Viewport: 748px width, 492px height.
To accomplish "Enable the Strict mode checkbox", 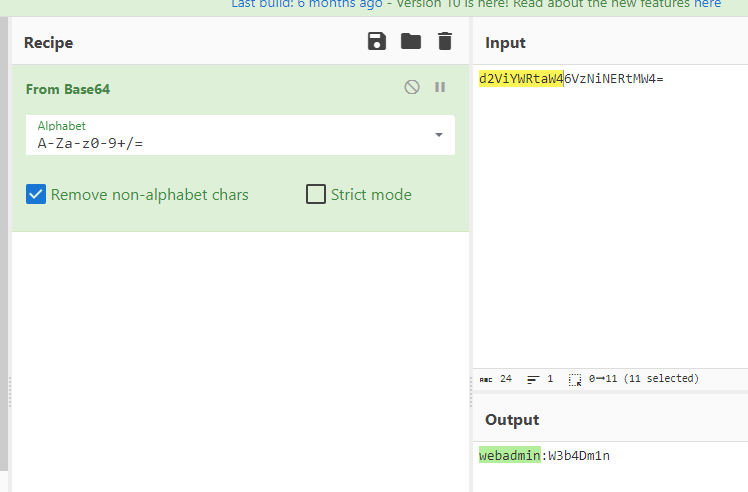I will 316,194.
